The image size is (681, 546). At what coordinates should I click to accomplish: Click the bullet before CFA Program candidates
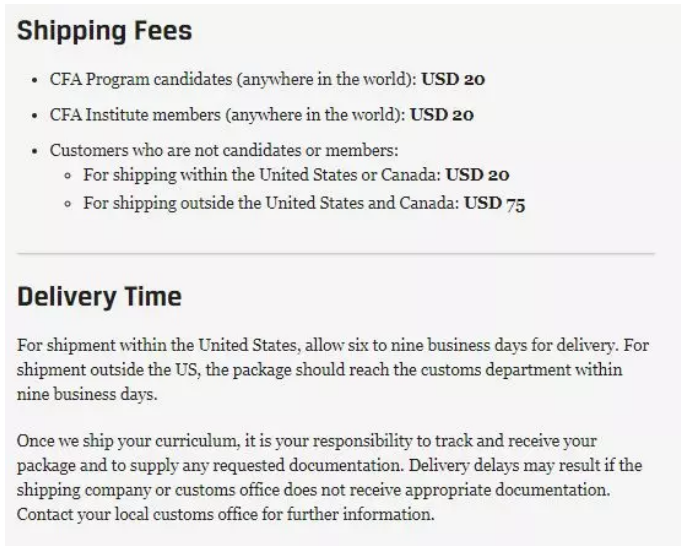pyautogui.click(x=35, y=78)
